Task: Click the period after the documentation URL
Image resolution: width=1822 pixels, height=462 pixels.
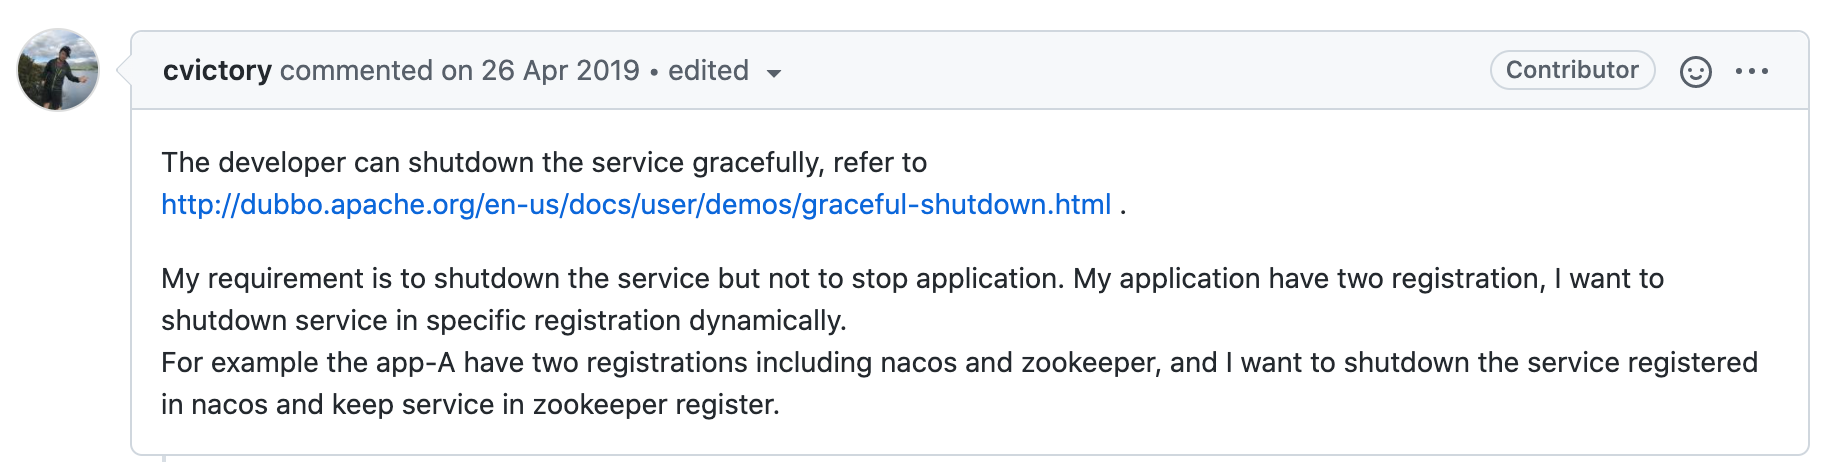Action: click(1123, 206)
